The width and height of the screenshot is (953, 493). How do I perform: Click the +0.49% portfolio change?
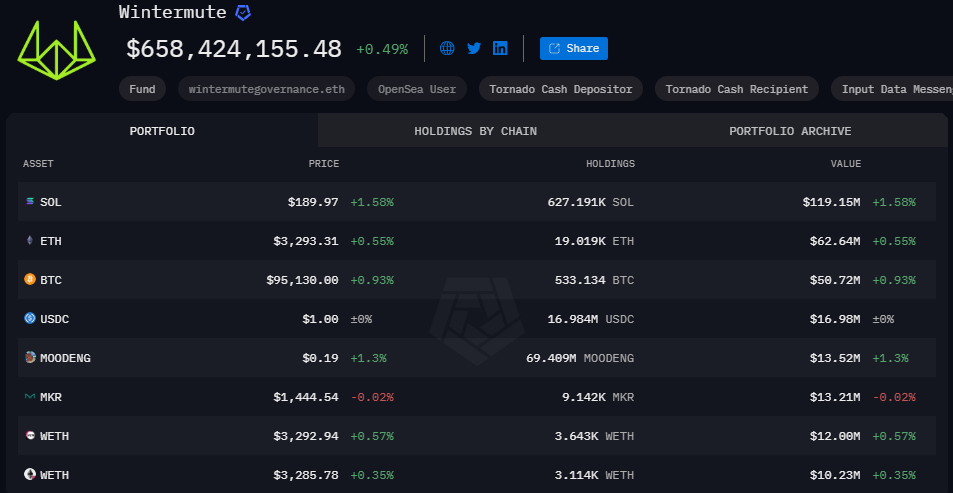[382, 49]
